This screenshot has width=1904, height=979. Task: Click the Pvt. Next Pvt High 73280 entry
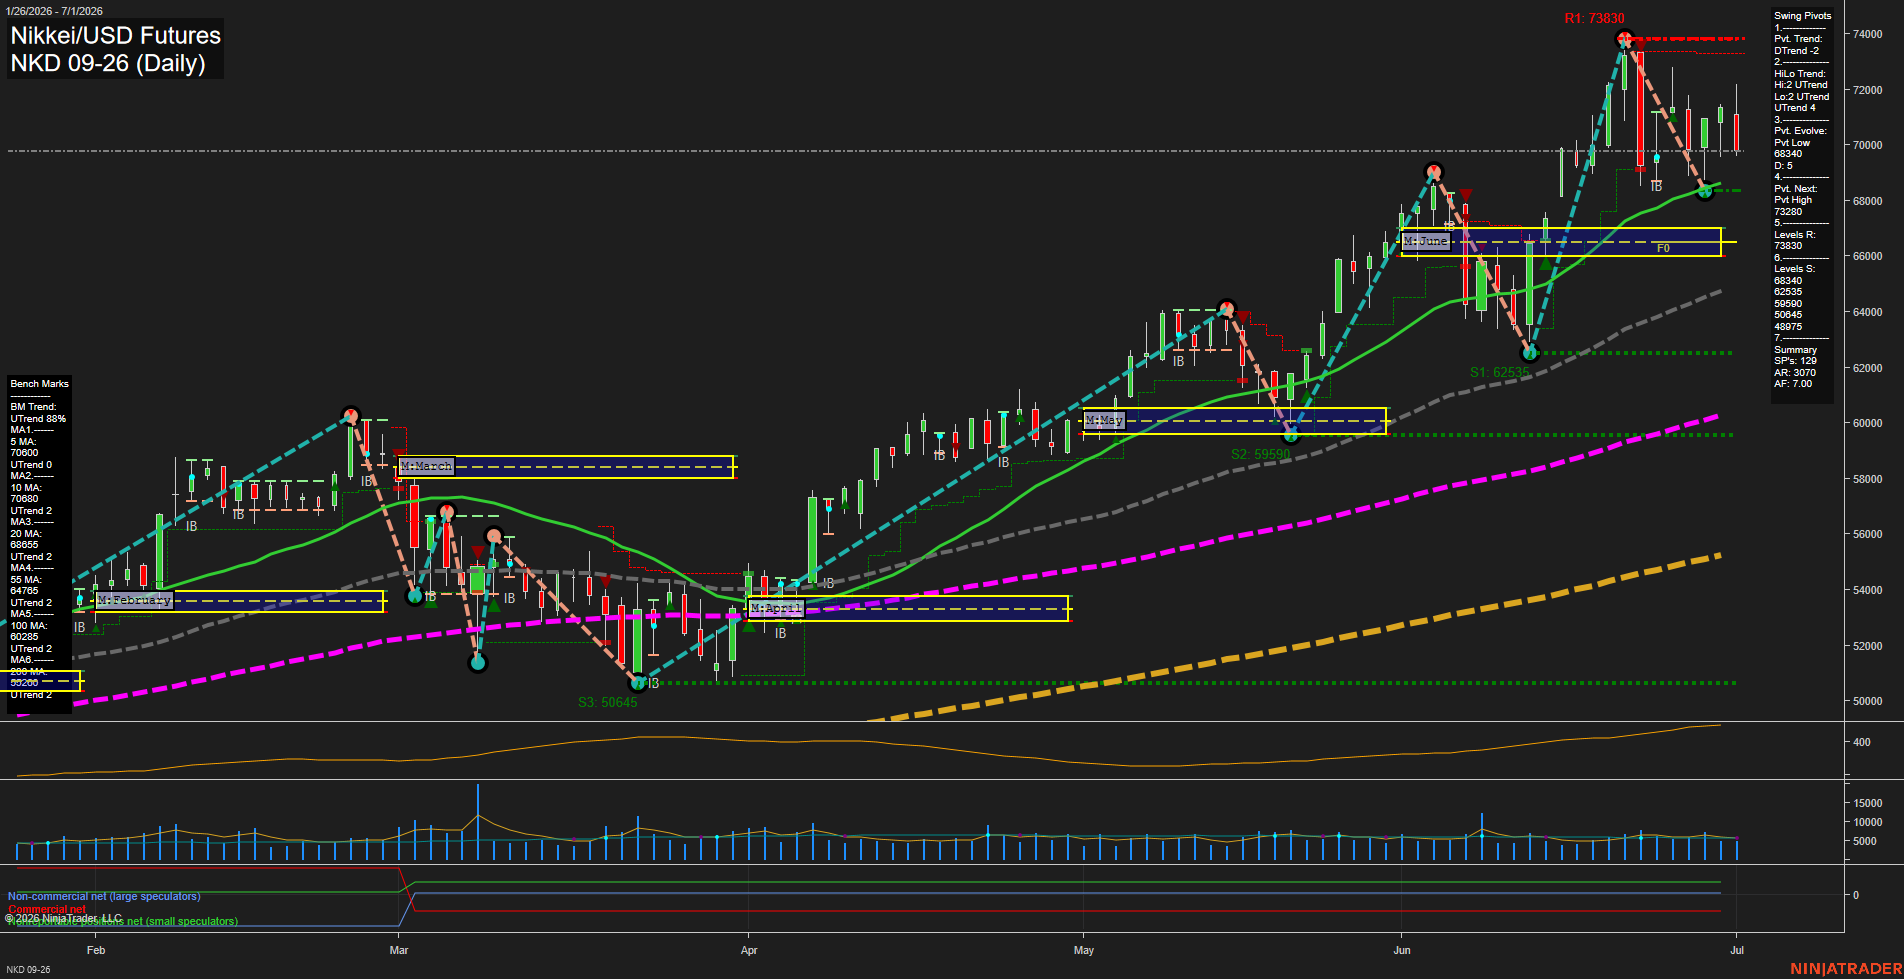coord(1796,200)
